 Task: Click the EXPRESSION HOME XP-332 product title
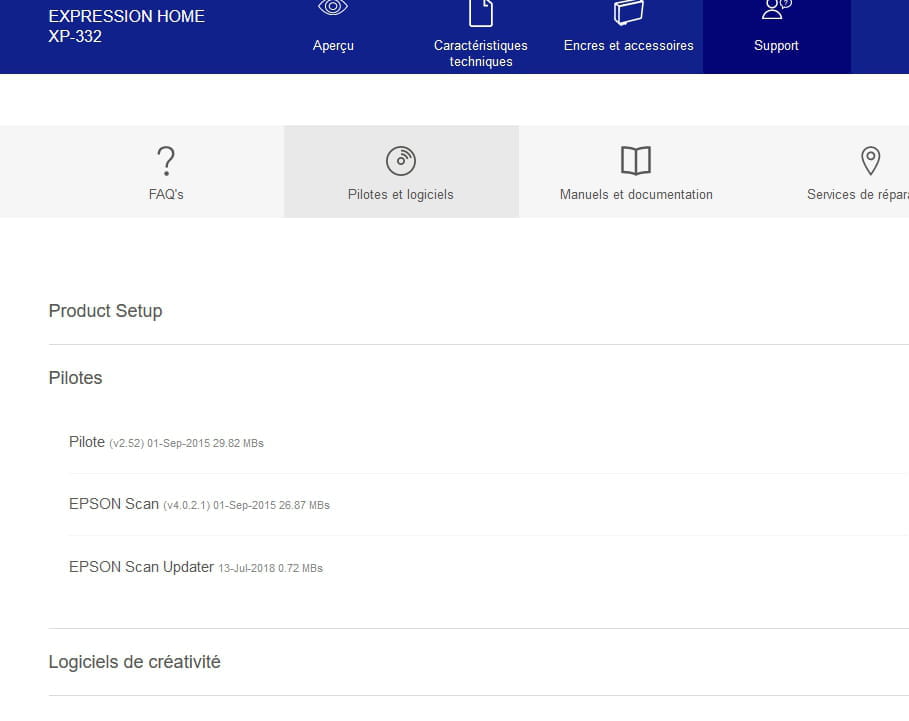coord(126,26)
